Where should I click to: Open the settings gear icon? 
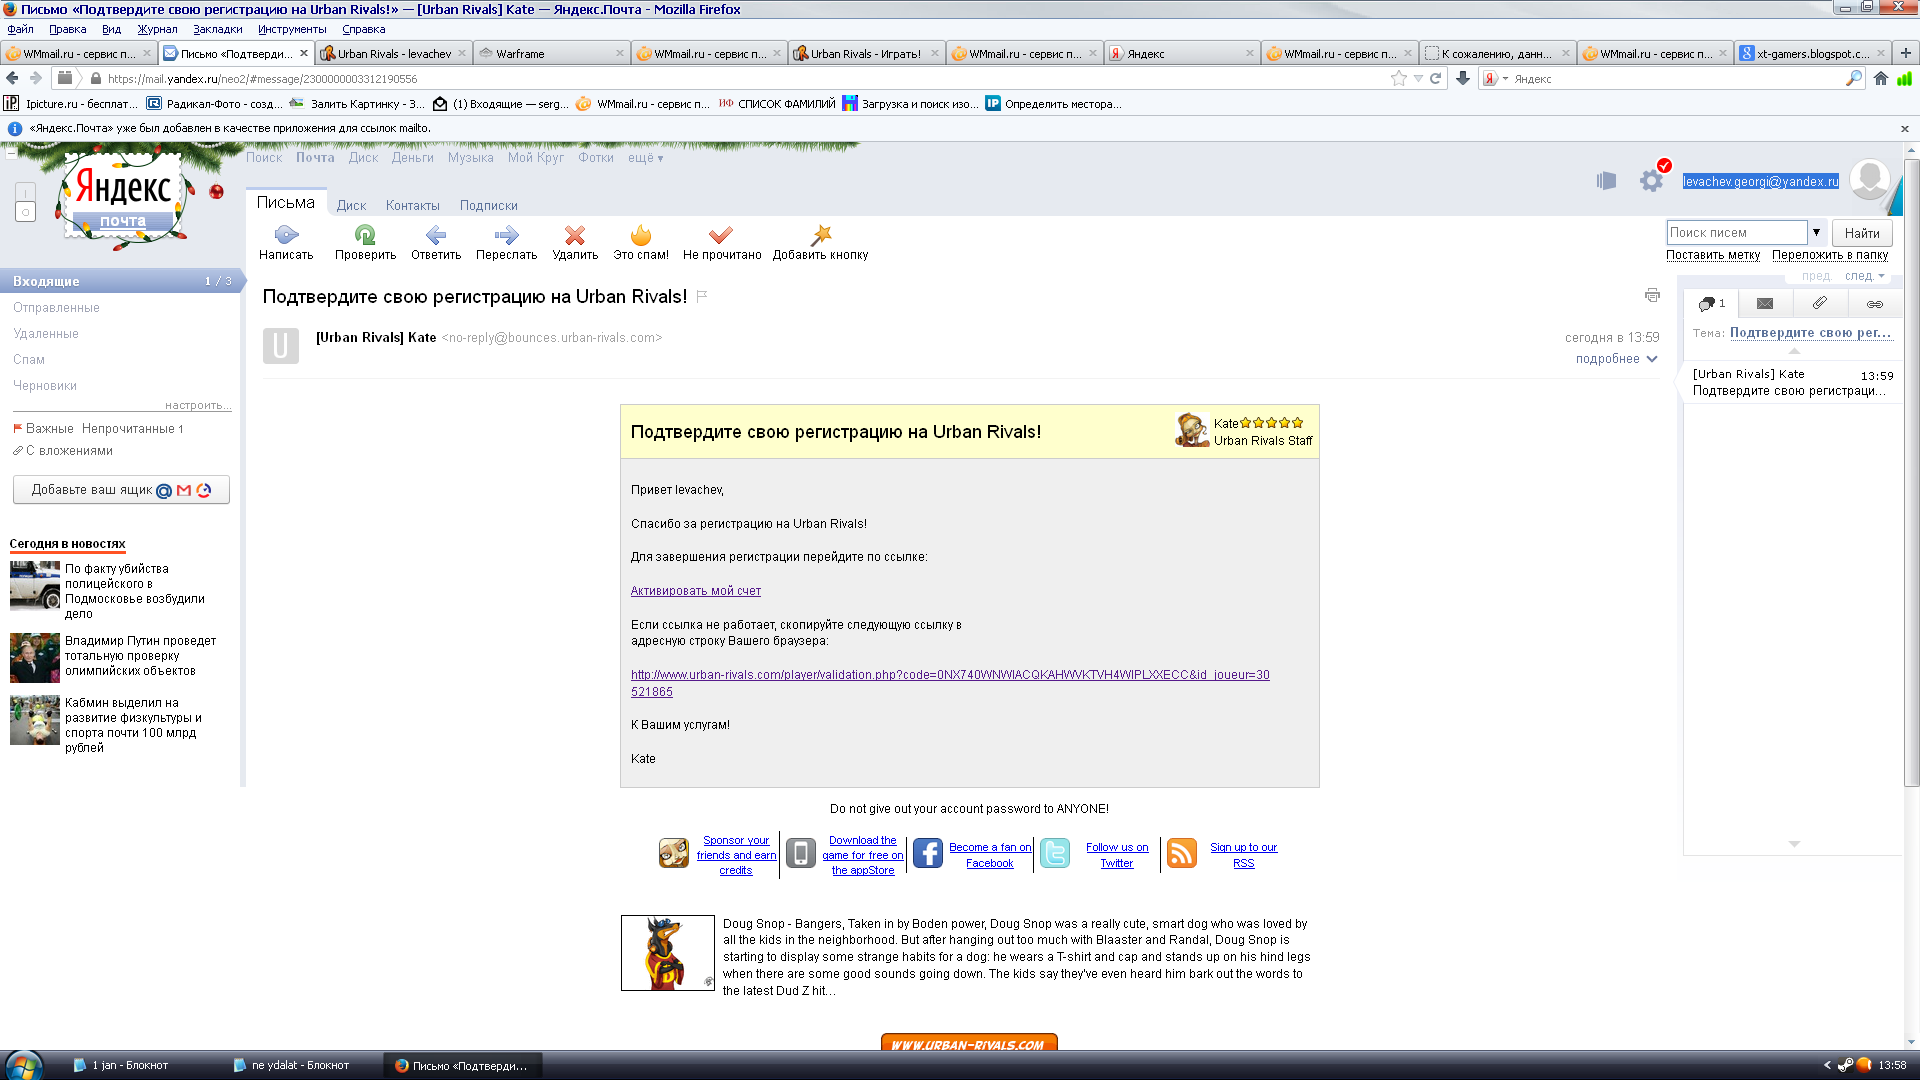(x=1651, y=181)
